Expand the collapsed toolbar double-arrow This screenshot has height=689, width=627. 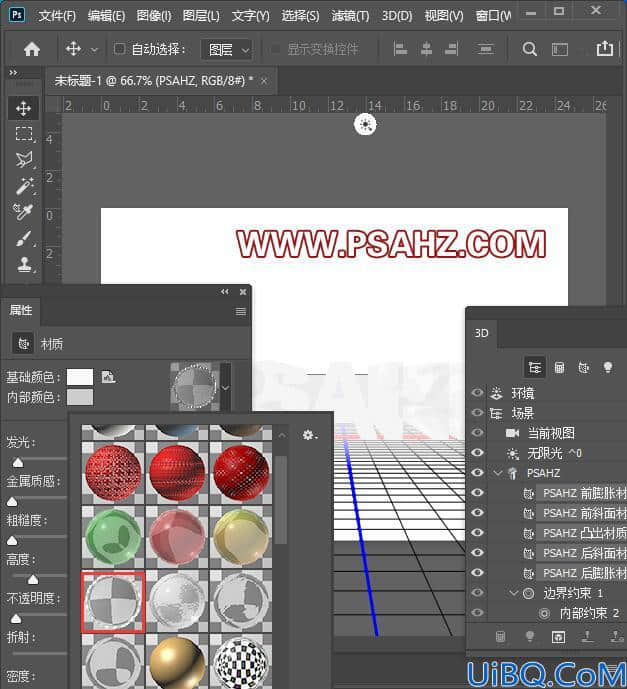13,73
